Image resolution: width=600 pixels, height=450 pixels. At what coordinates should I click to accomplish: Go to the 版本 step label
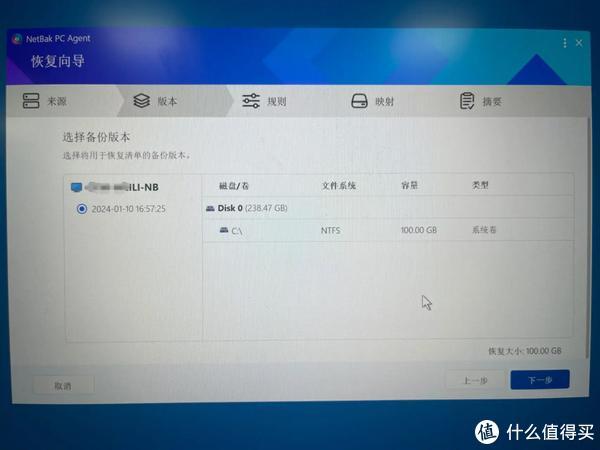click(167, 101)
